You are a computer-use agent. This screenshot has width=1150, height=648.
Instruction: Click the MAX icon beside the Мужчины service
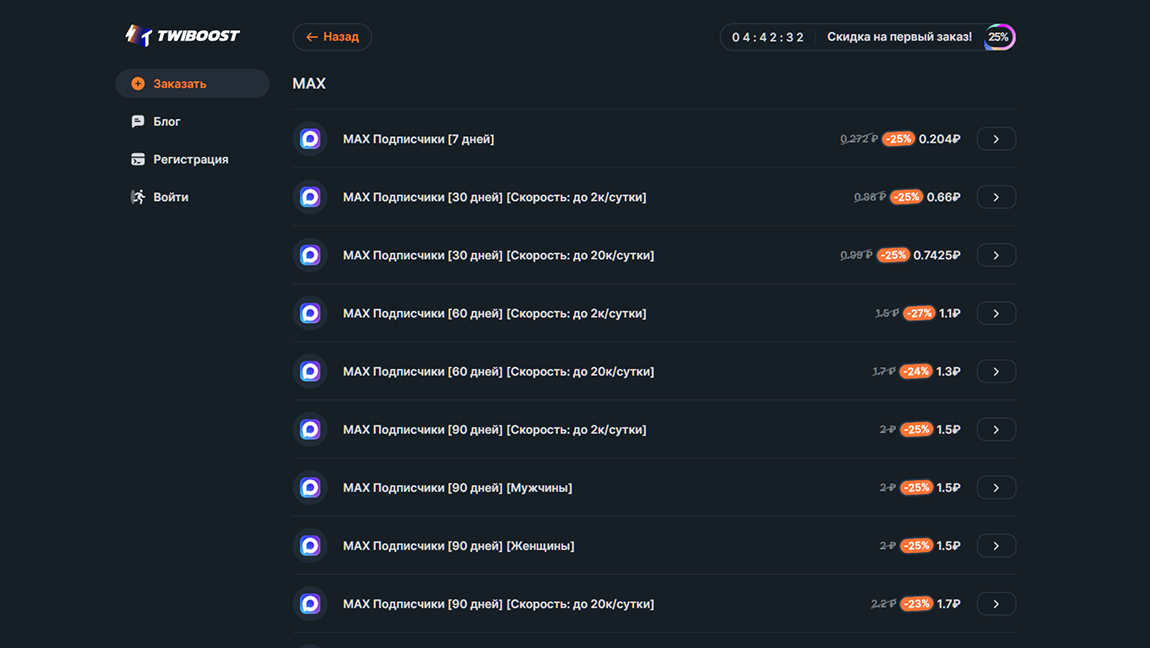tap(310, 487)
